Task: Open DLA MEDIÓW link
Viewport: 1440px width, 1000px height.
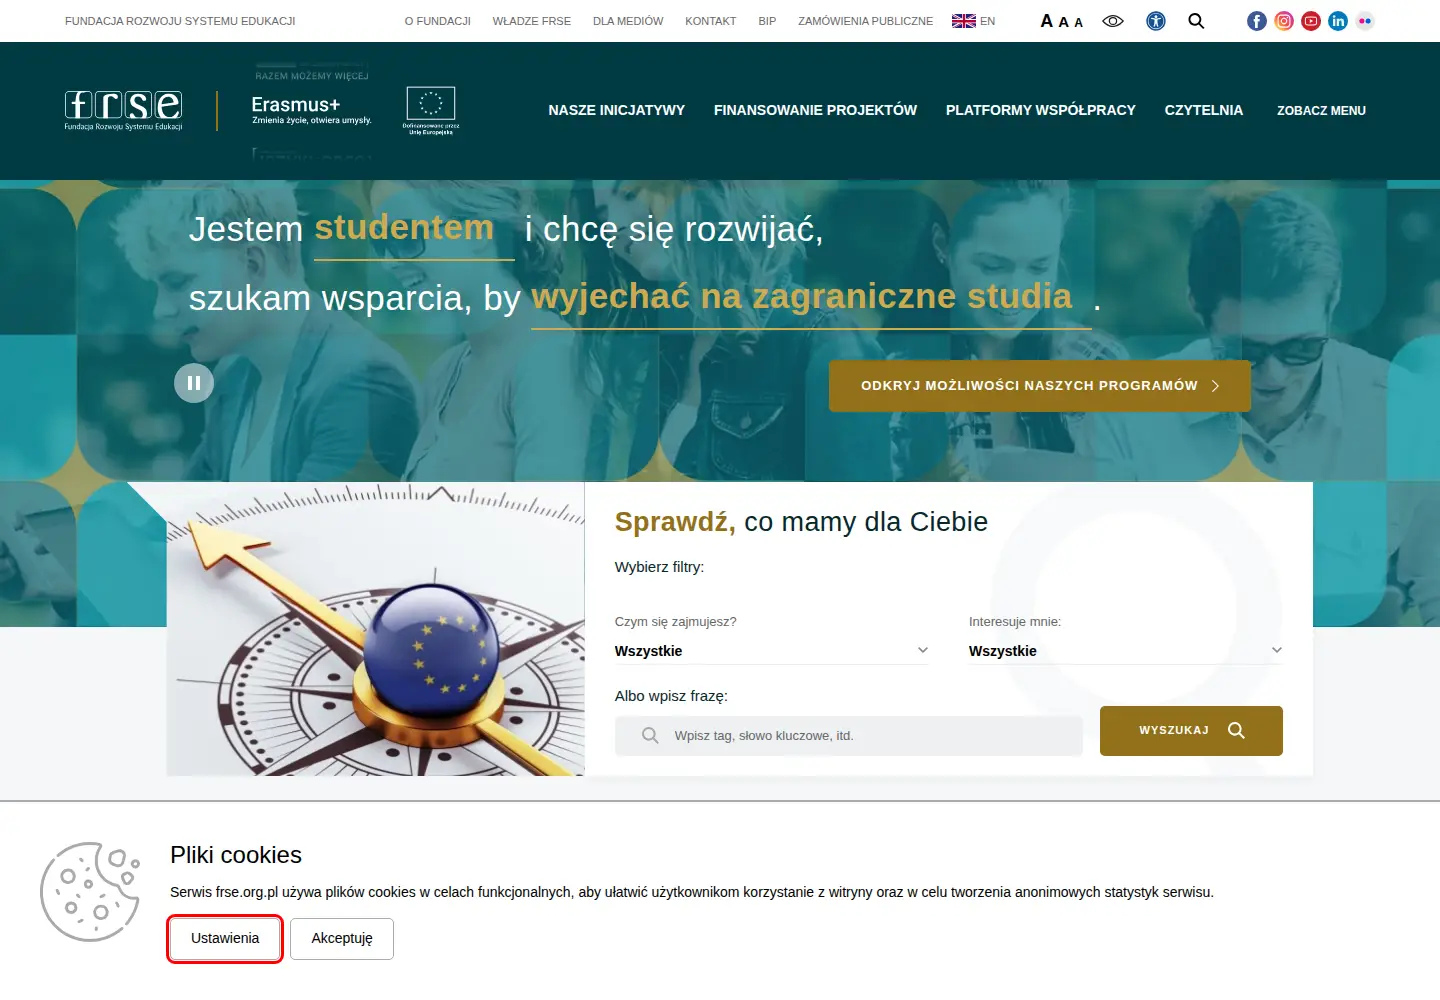Action: click(x=628, y=21)
